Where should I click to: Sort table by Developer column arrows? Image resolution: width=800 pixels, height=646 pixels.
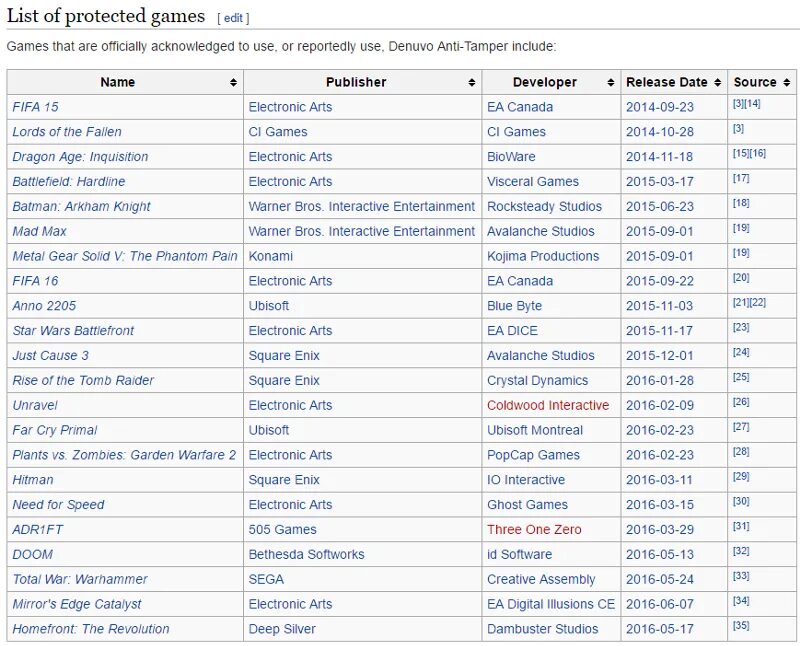[x=610, y=82]
